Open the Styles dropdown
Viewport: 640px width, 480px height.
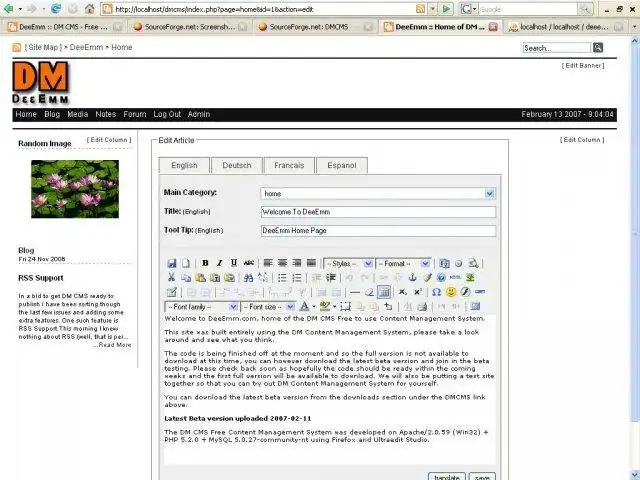pyautogui.click(x=348, y=264)
